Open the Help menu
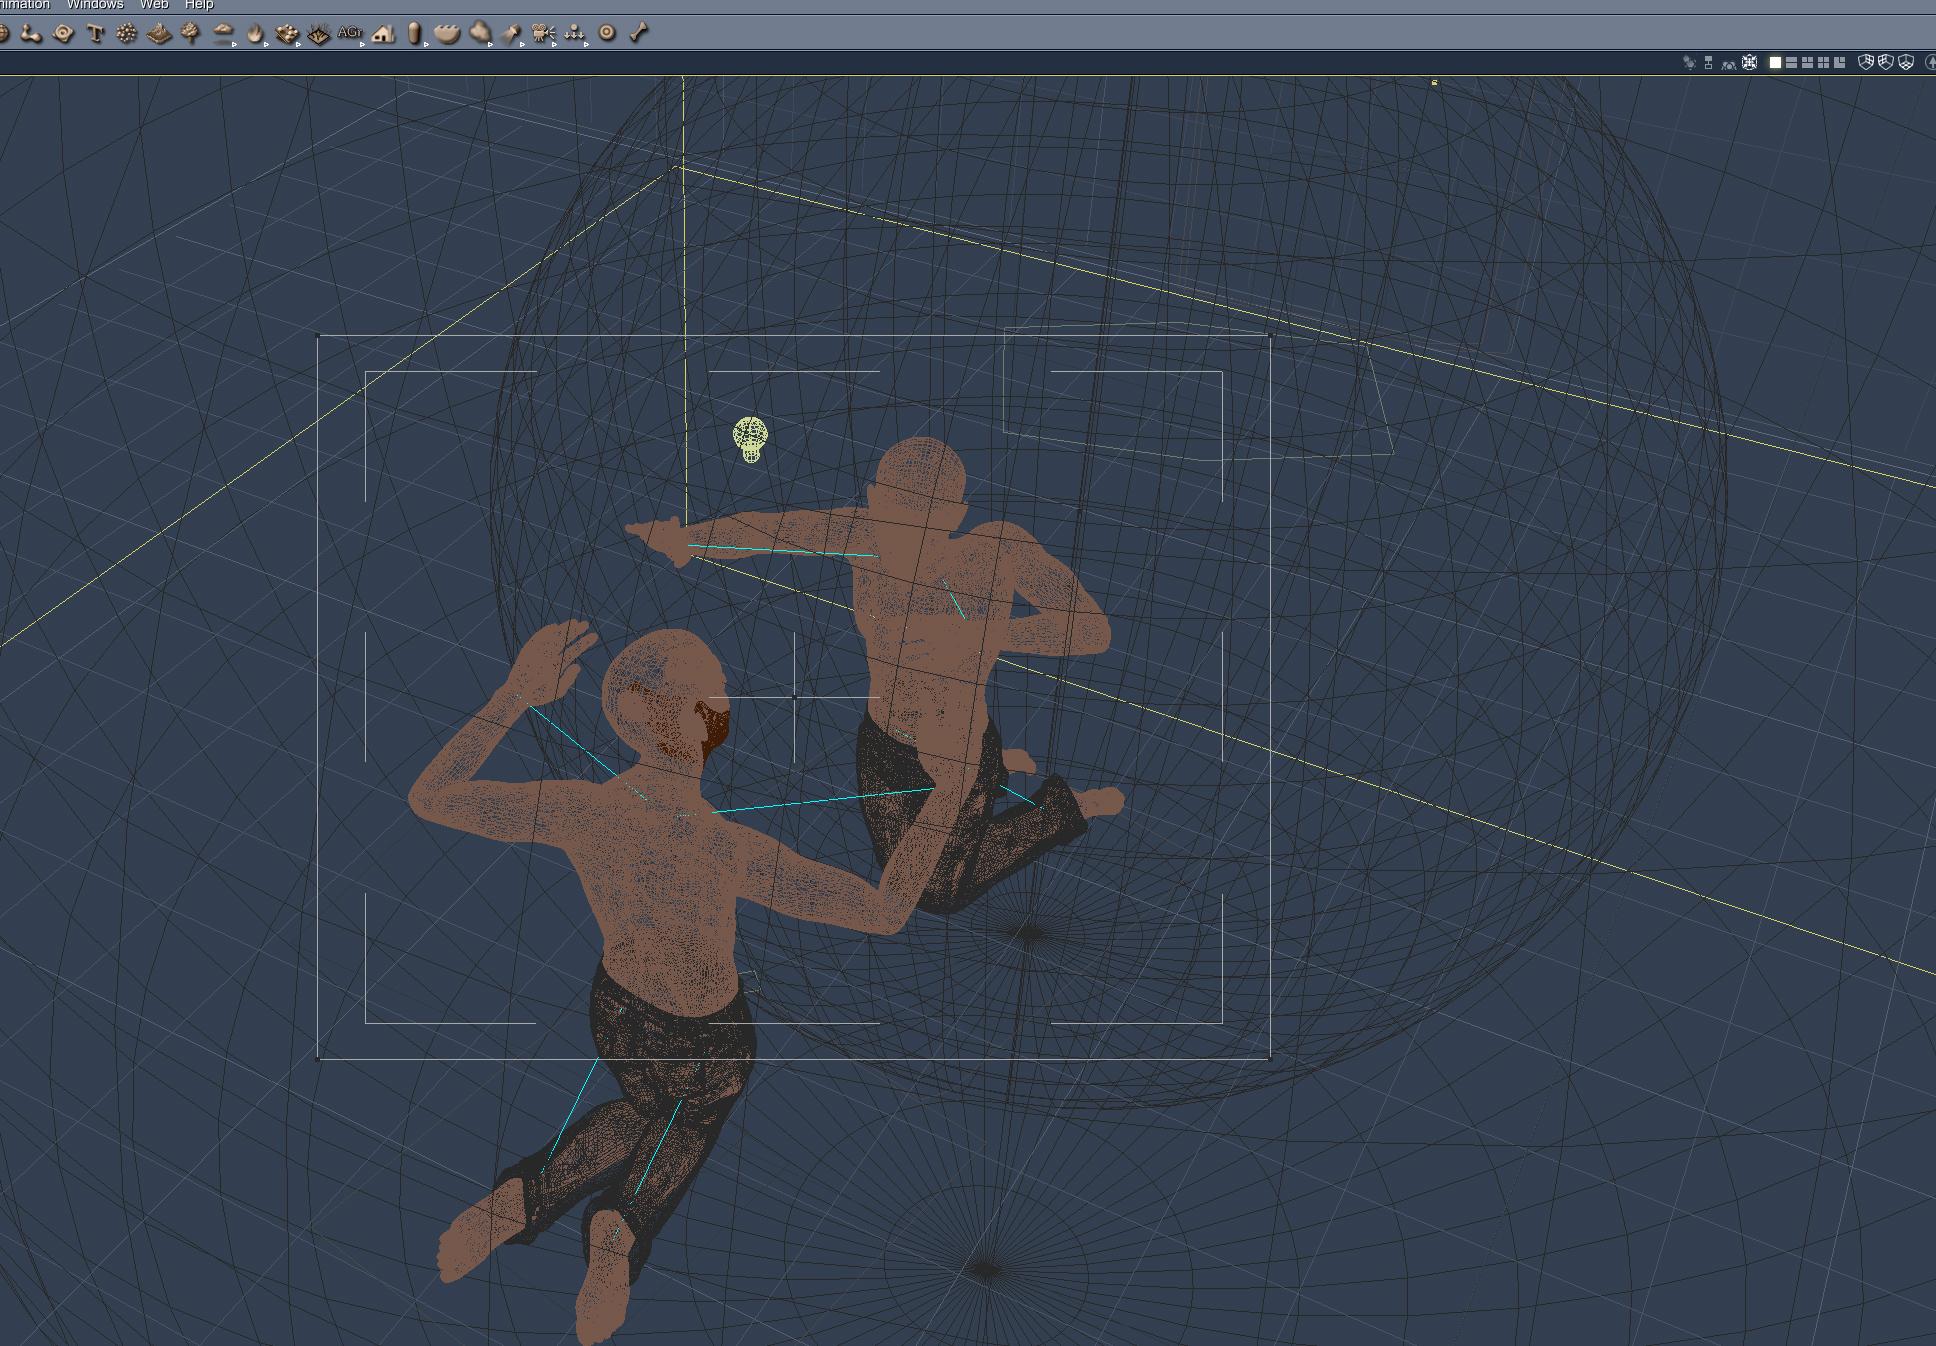Viewport: 1936px width, 1346px height. pos(199,5)
